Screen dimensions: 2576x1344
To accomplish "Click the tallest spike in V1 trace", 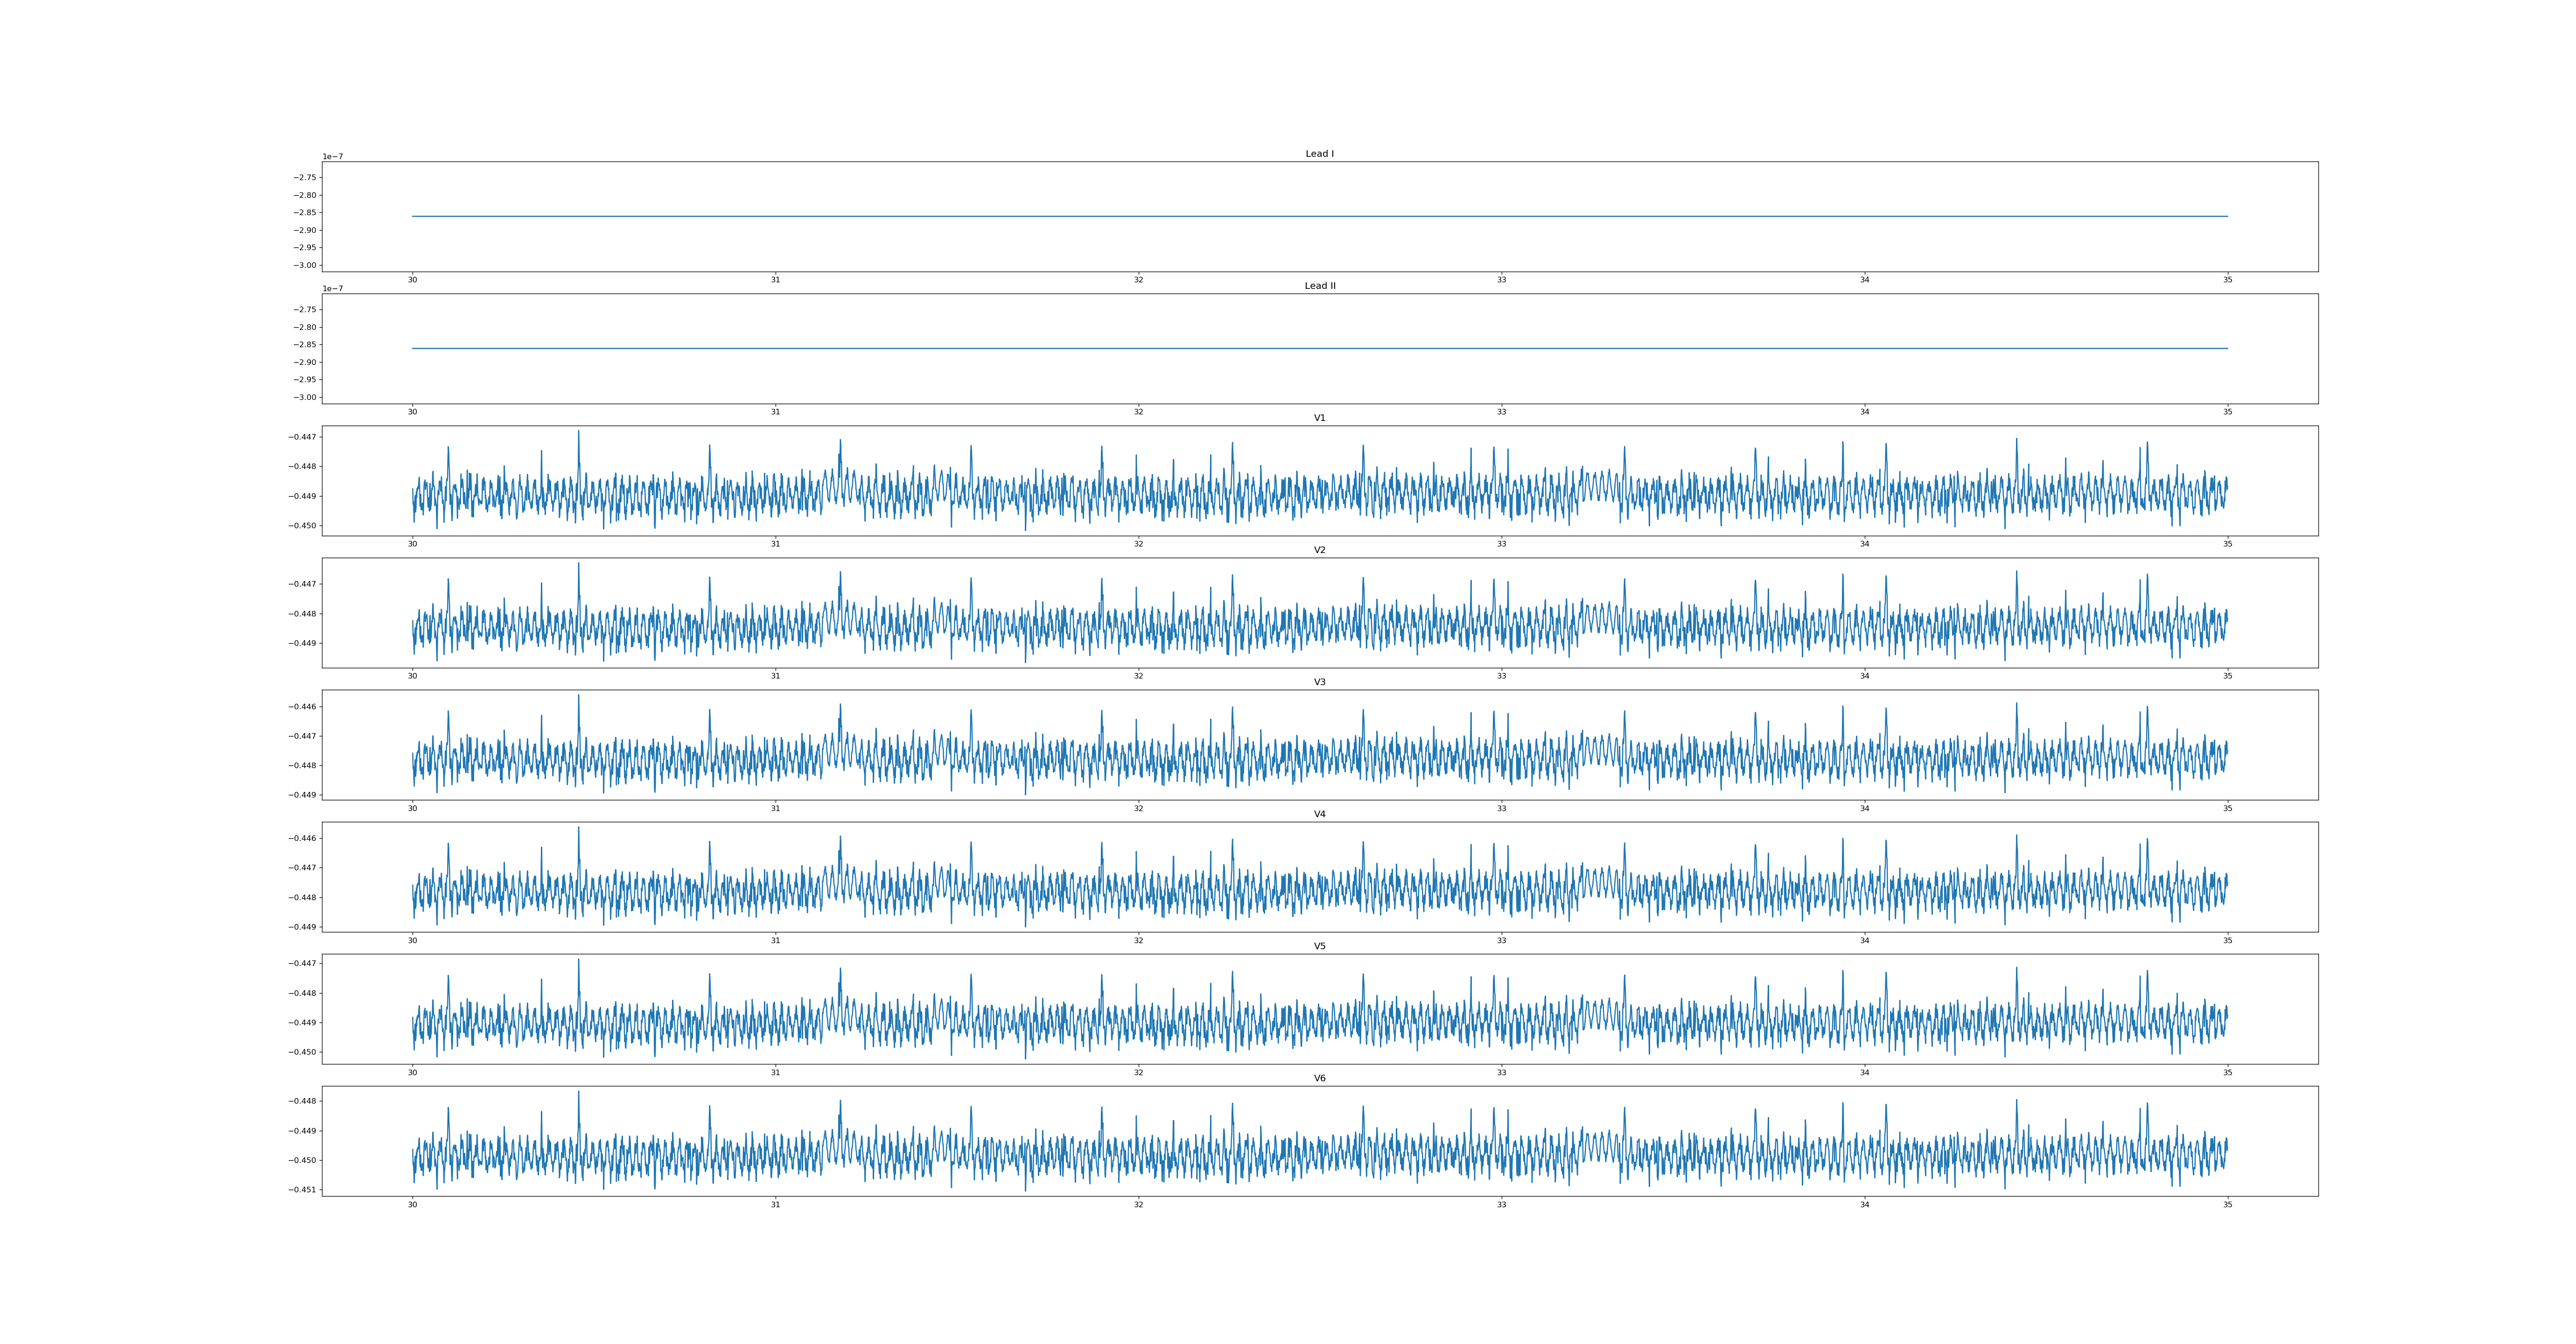I will pyautogui.click(x=578, y=432).
